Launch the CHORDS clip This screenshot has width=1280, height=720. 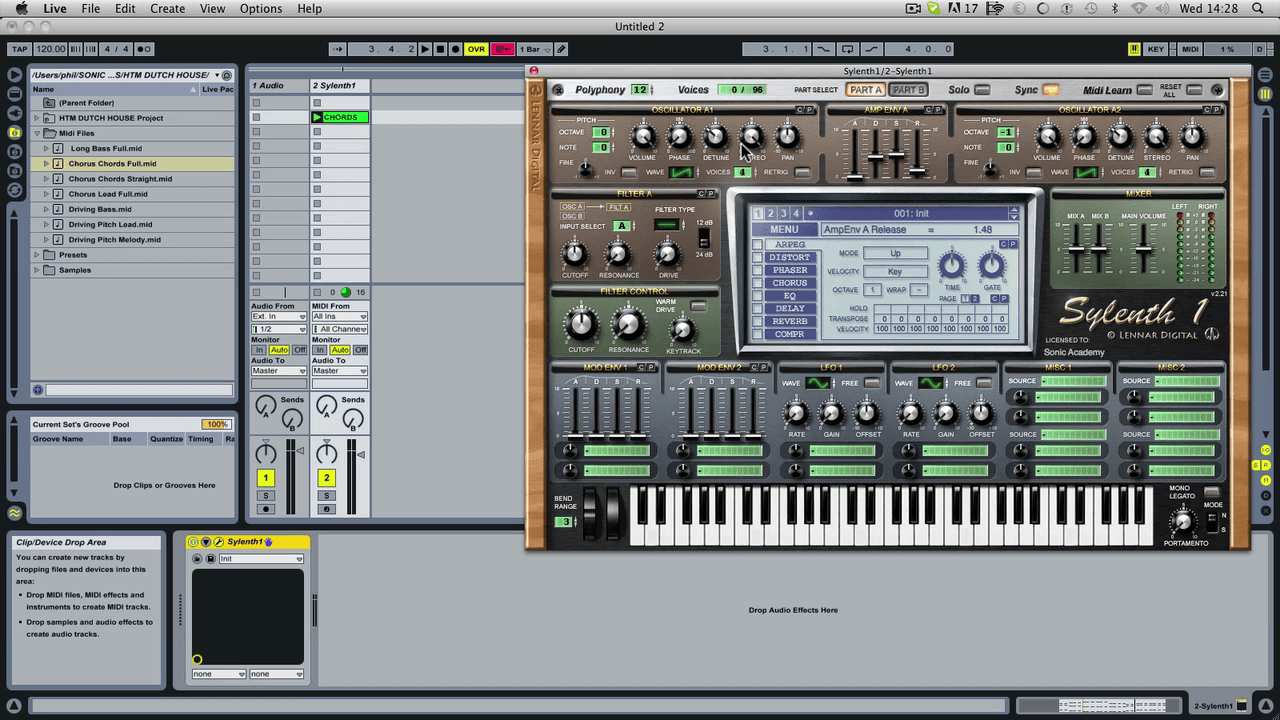click(318, 117)
